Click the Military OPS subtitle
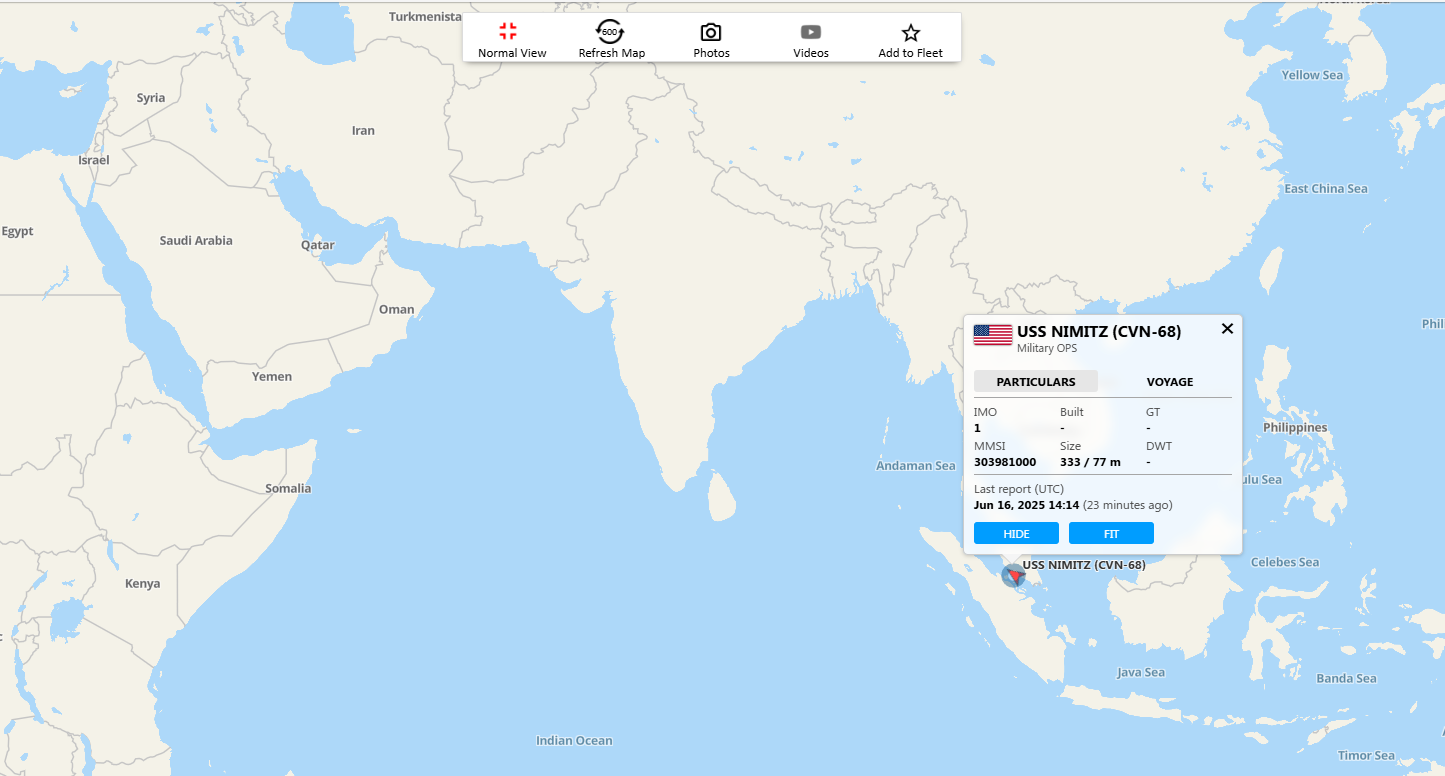This screenshot has height=776, width=1445. click(x=1047, y=349)
